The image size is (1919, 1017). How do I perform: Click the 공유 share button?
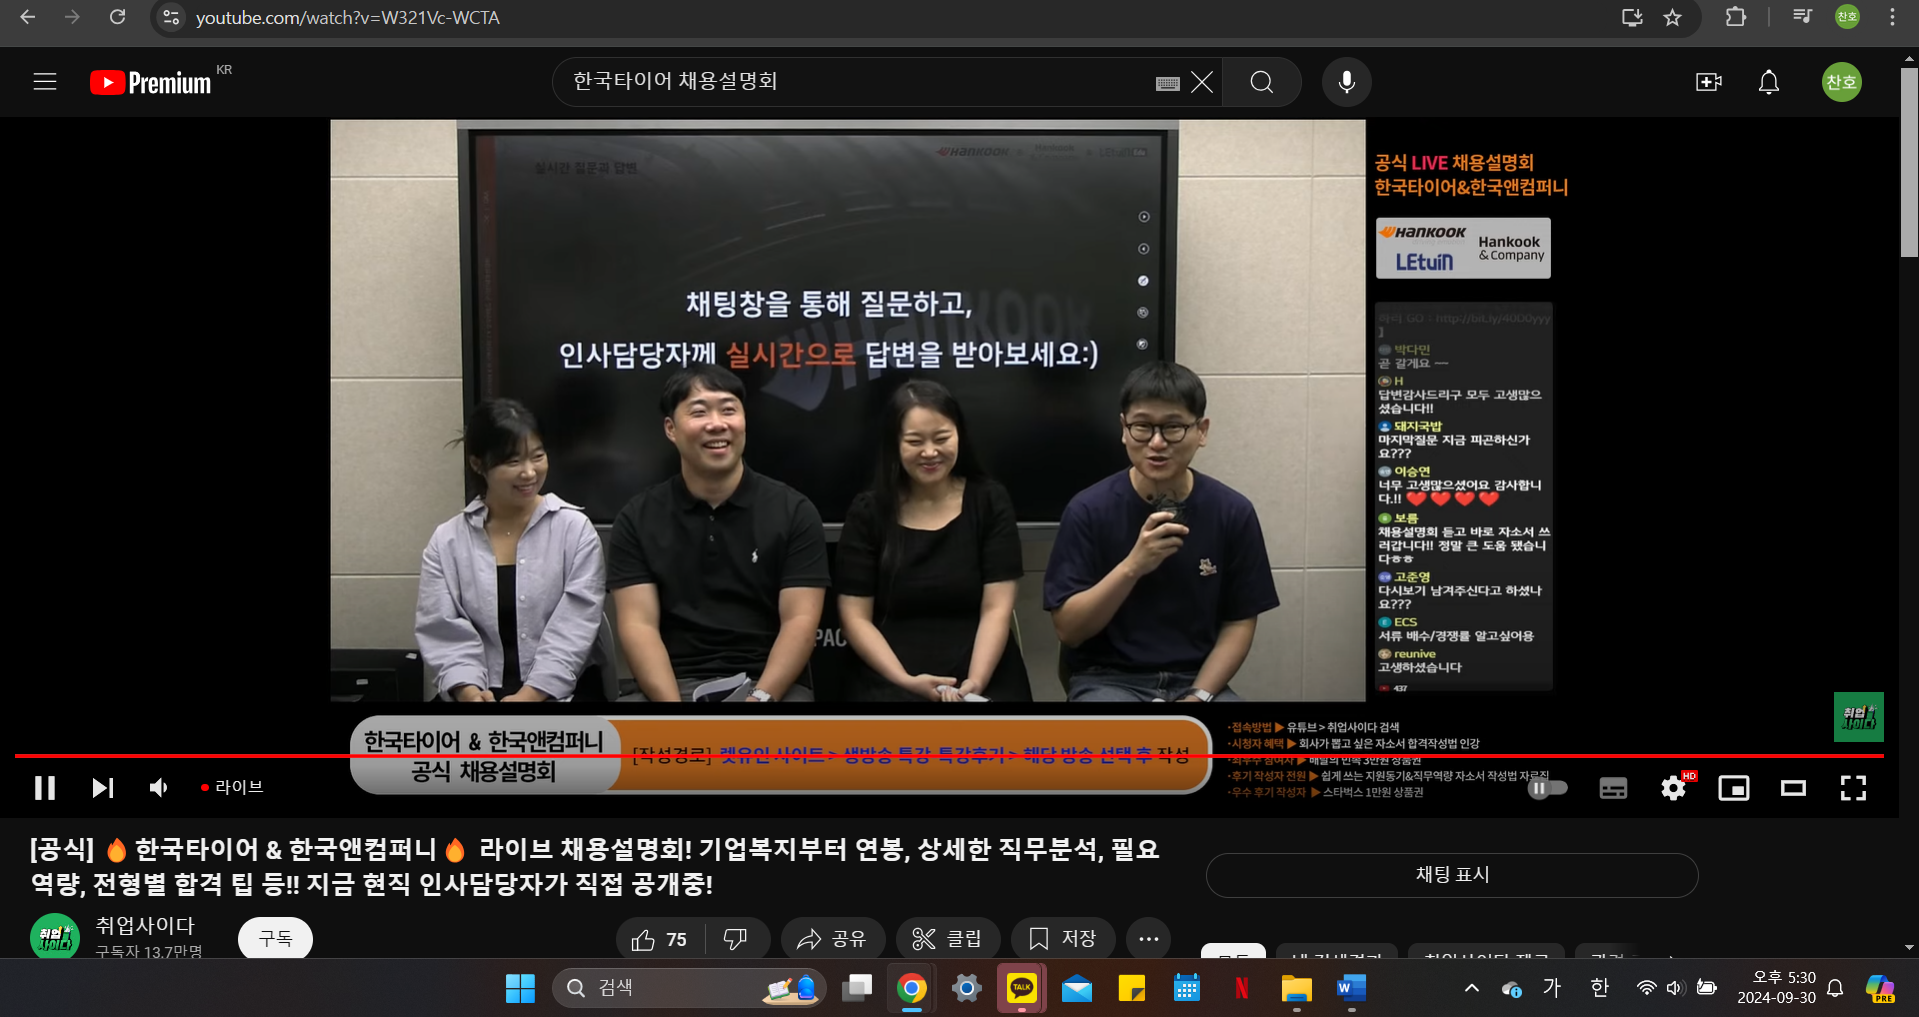click(832, 939)
